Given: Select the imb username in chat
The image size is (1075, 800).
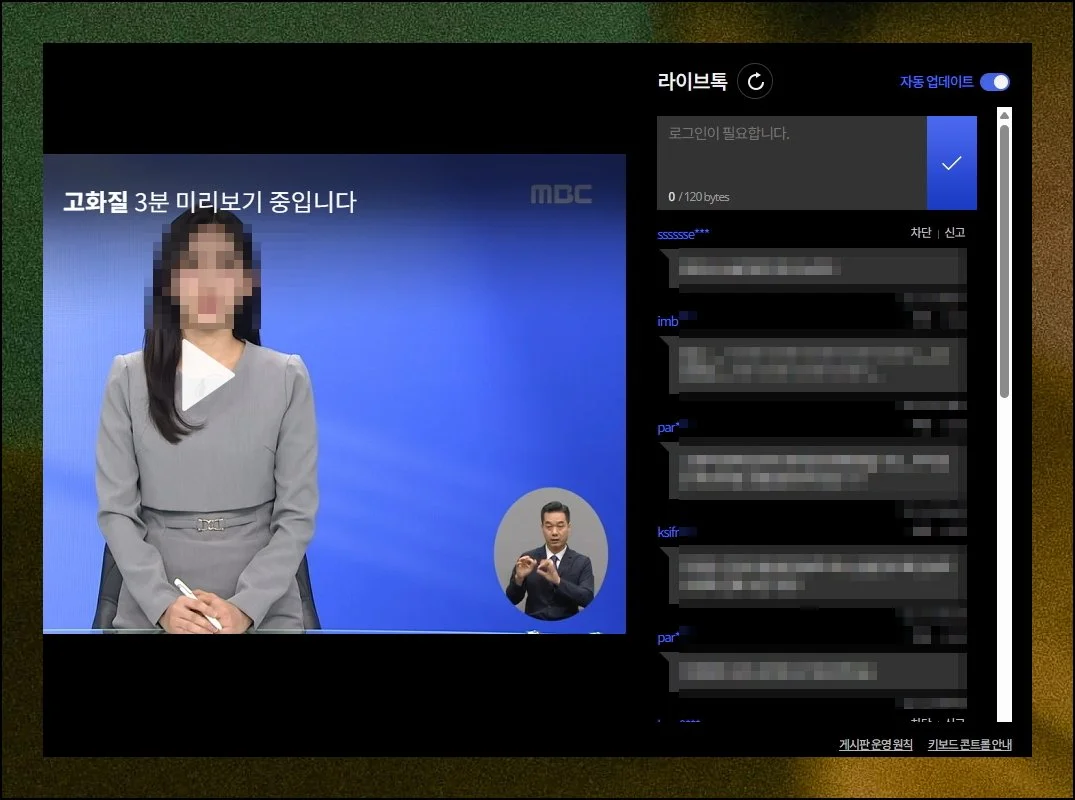Looking at the screenshot, I should (x=668, y=322).
